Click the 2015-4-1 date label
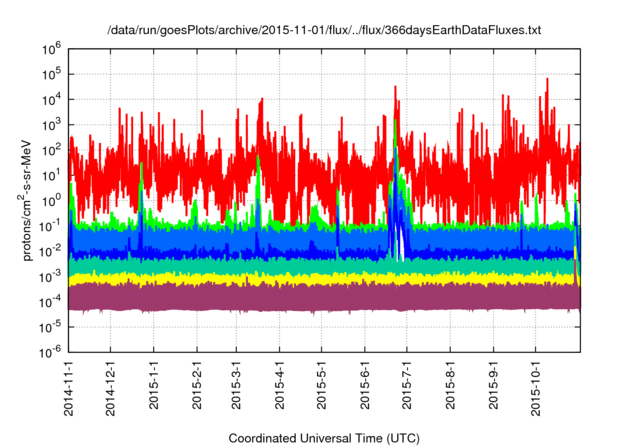 [280, 385]
